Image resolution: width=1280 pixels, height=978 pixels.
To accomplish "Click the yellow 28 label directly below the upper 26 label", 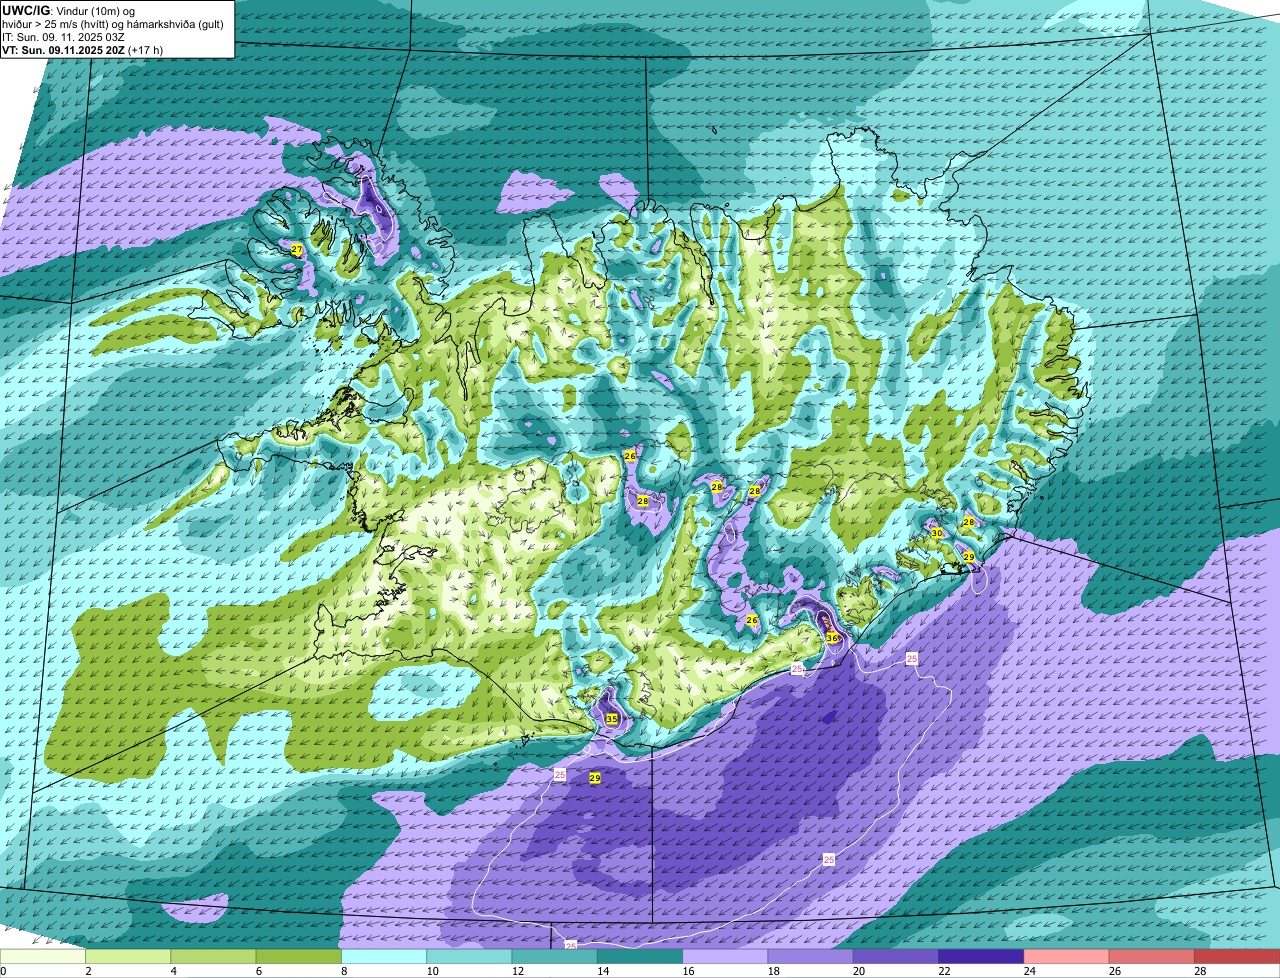I will [x=643, y=501].
